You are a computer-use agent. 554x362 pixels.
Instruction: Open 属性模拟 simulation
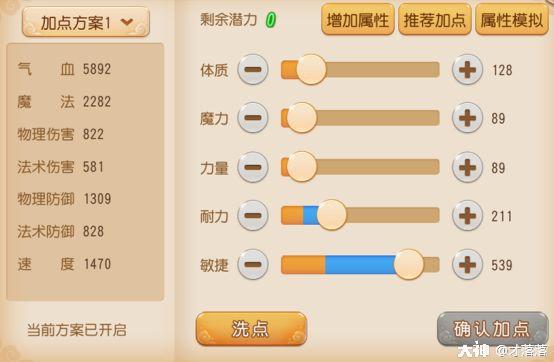512,20
